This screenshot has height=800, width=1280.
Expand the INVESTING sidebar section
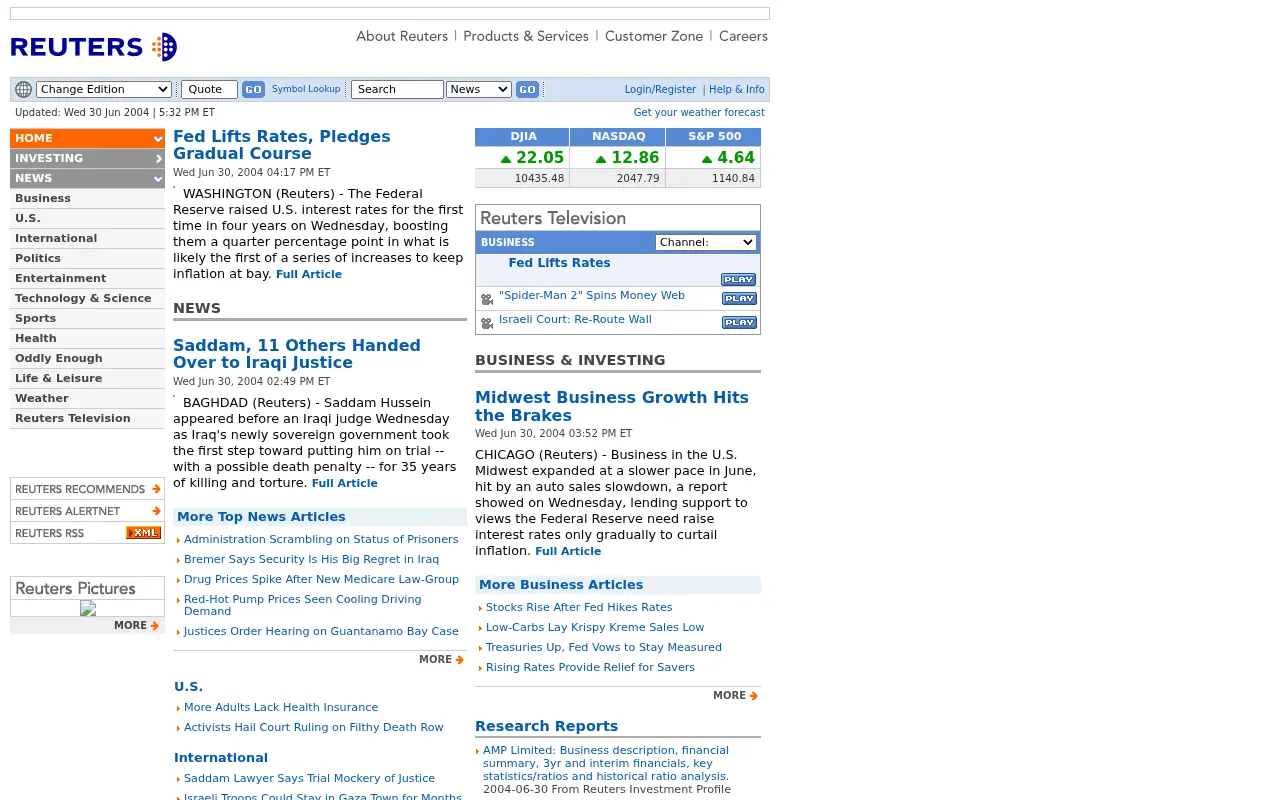point(87,158)
